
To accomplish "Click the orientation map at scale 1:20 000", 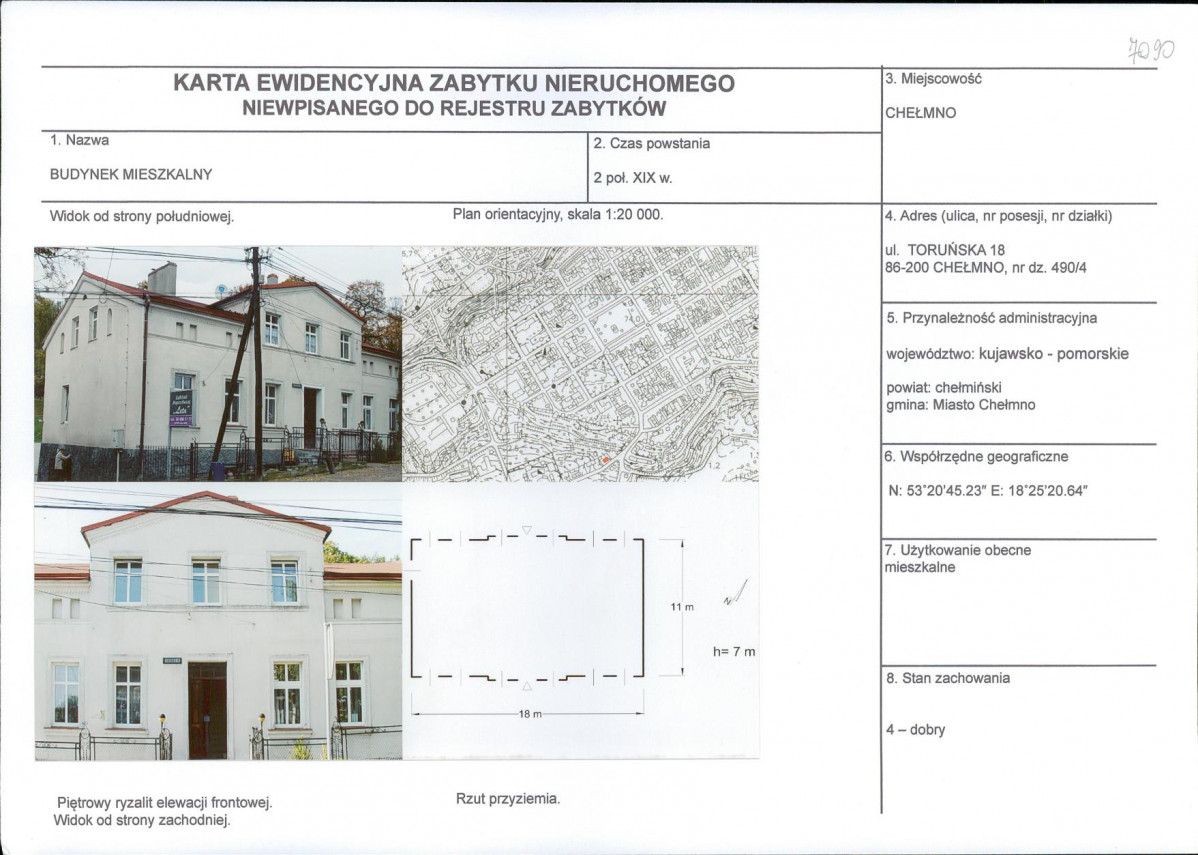I will [x=580, y=360].
